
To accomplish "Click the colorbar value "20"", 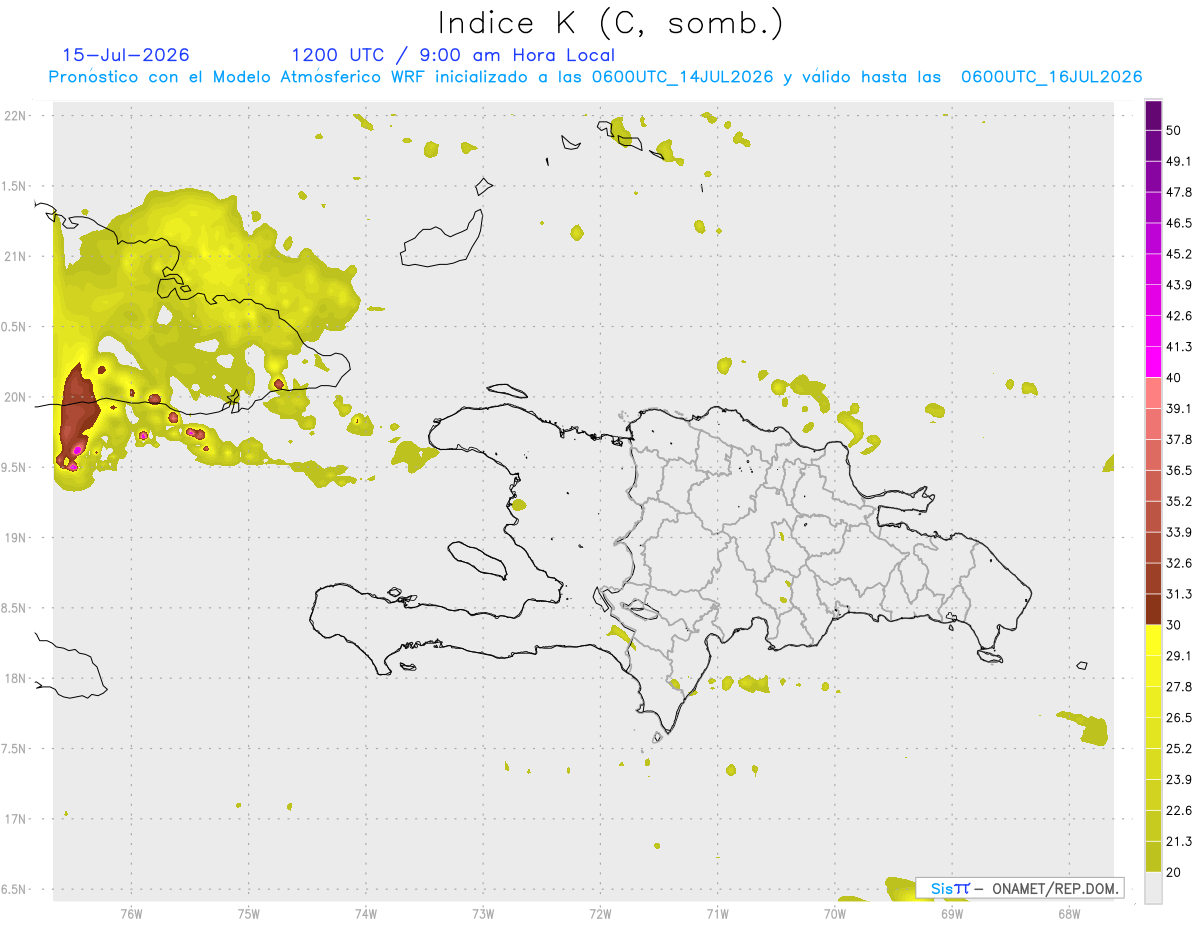I will tap(1174, 872).
